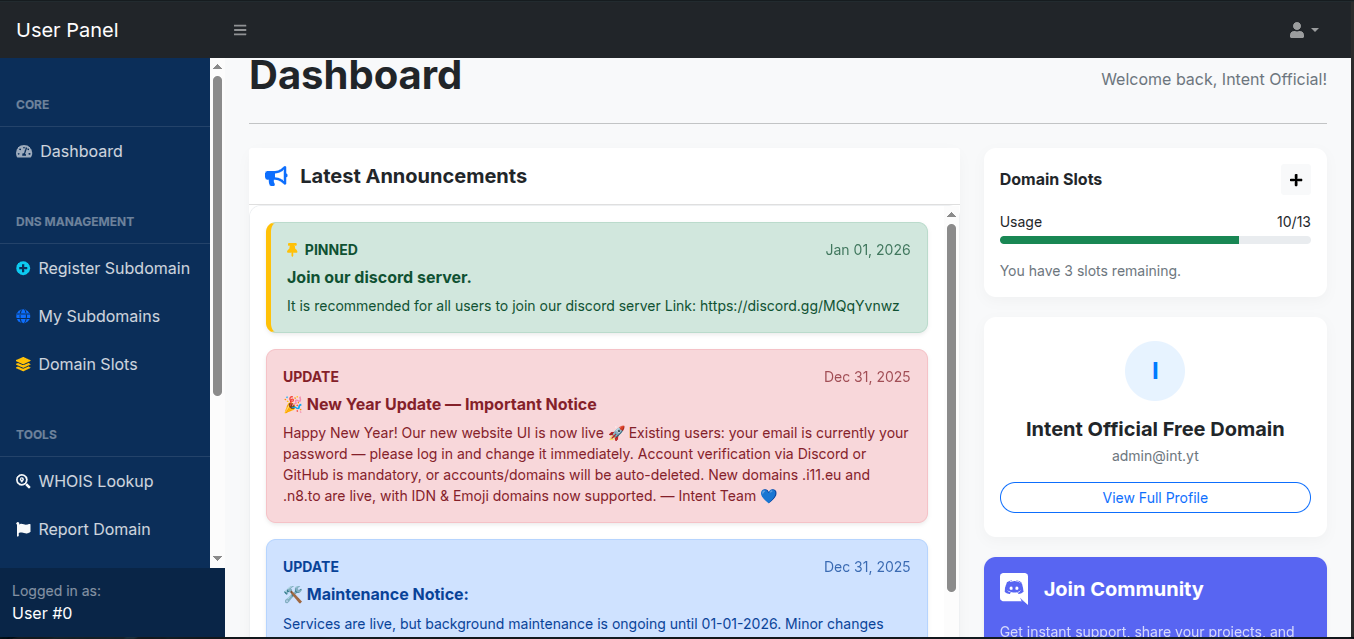Click the Report Domain flag icon
This screenshot has width=1354, height=639.
(x=24, y=530)
